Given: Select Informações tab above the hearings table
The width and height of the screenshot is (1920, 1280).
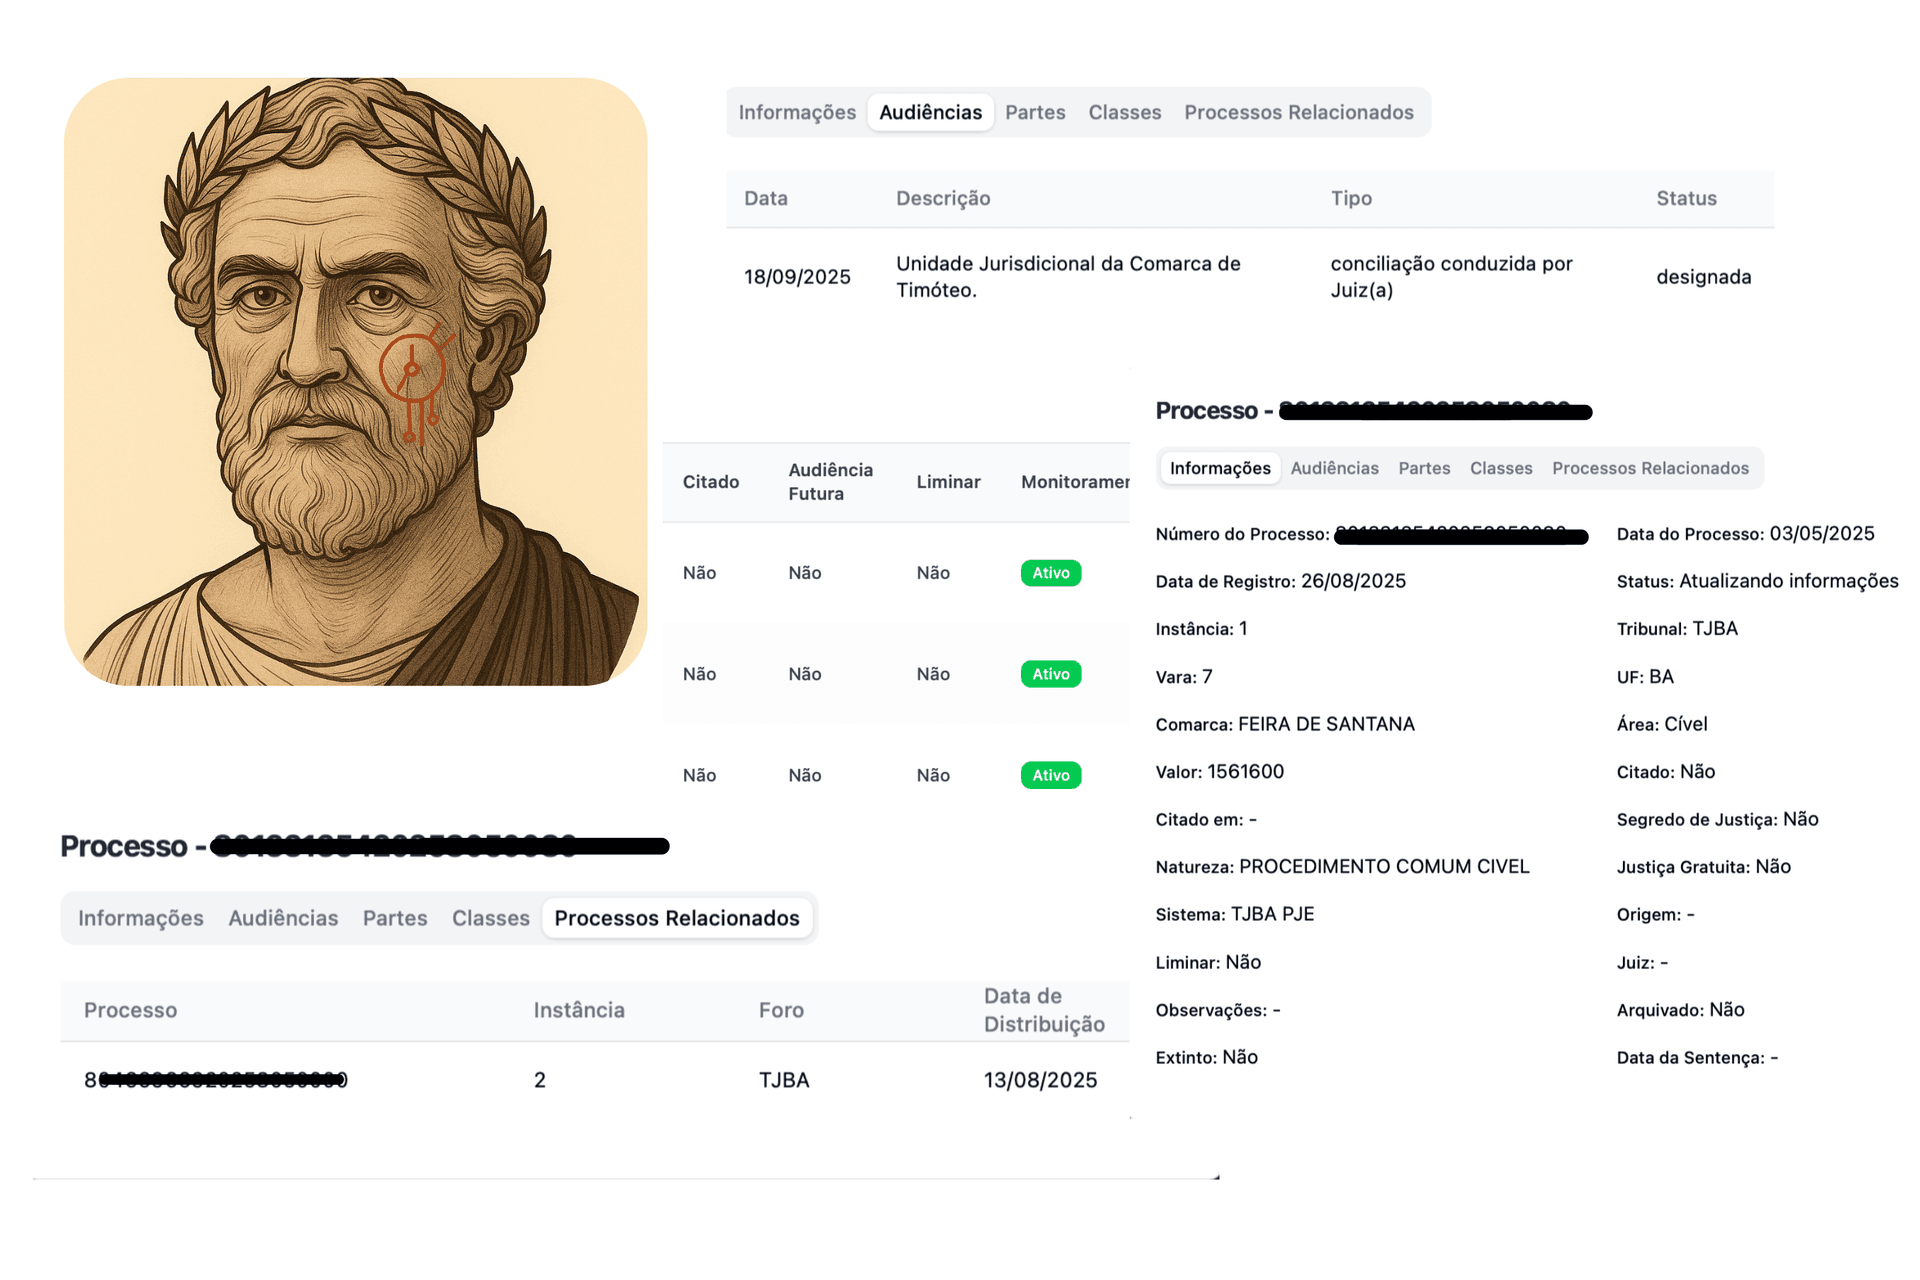Looking at the screenshot, I should pyautogui.click(x=797, y=113).
